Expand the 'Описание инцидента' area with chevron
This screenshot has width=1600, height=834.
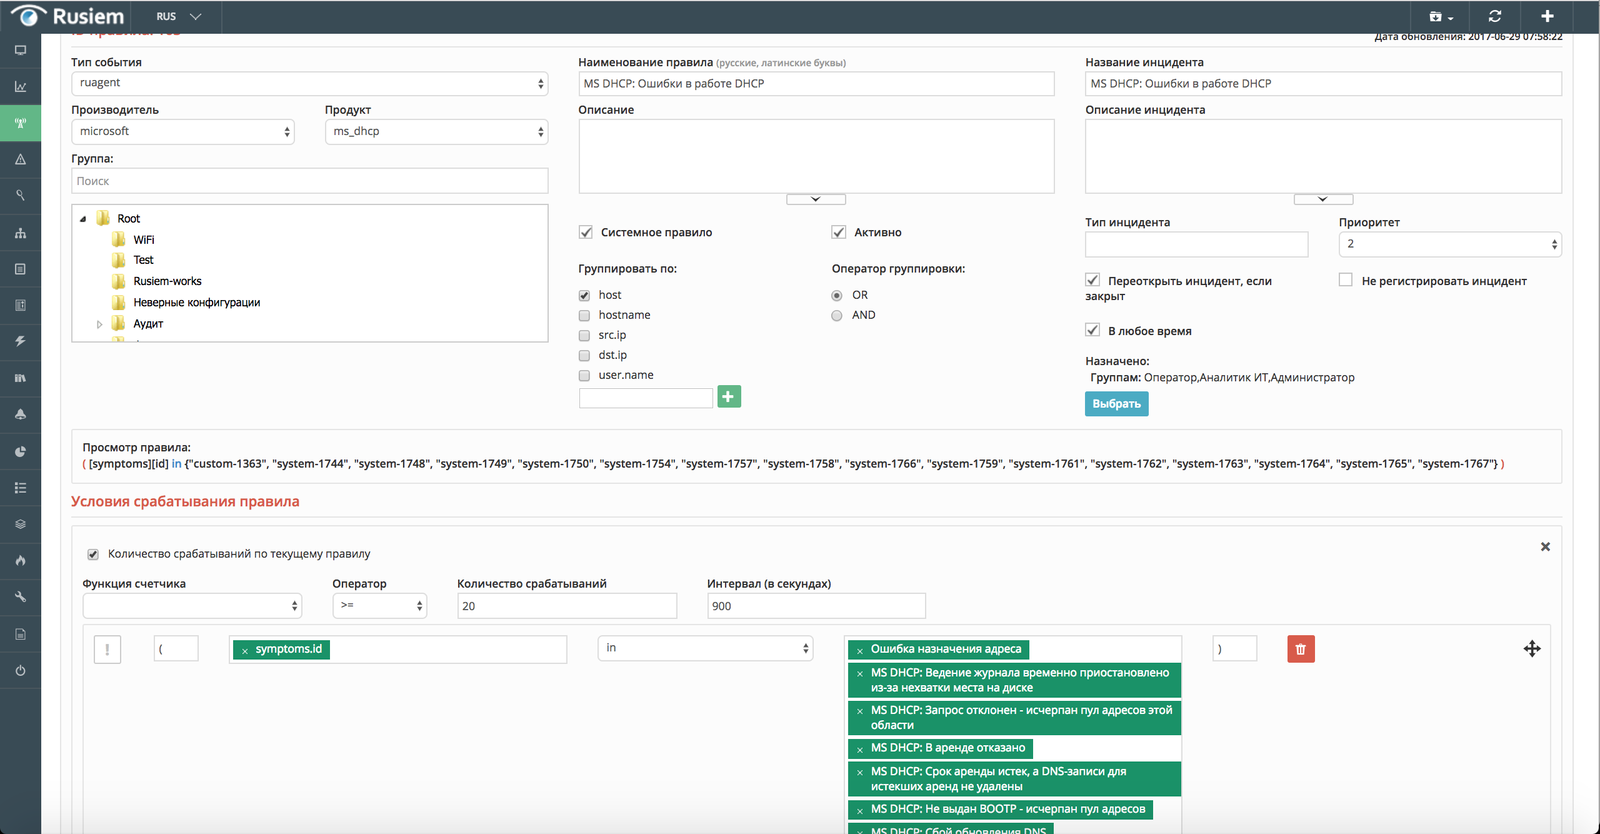(1323, 199)
